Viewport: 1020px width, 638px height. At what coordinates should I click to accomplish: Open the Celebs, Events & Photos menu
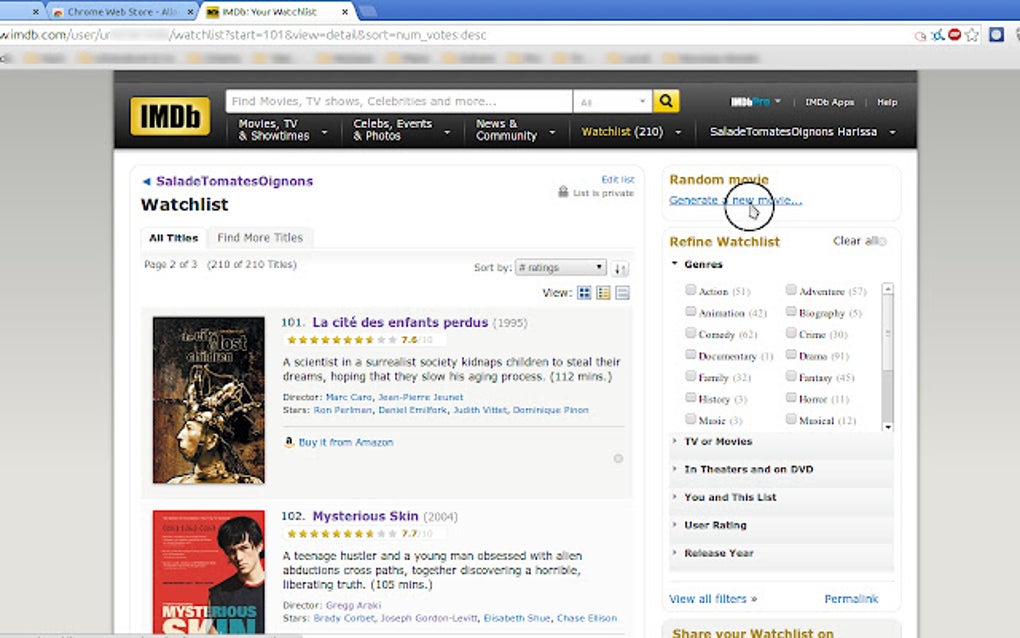point(401,130)
